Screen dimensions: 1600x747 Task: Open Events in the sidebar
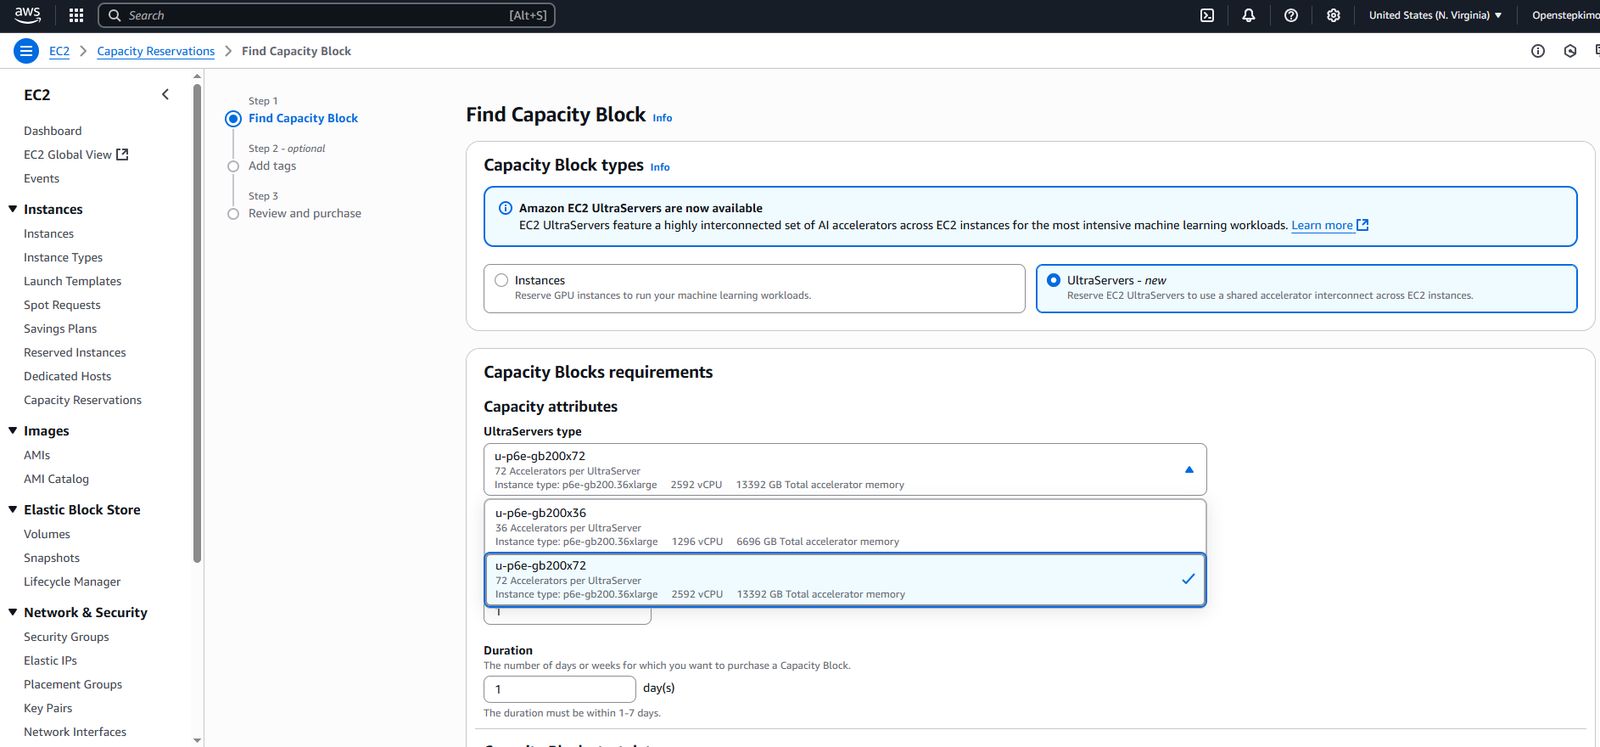42,178
